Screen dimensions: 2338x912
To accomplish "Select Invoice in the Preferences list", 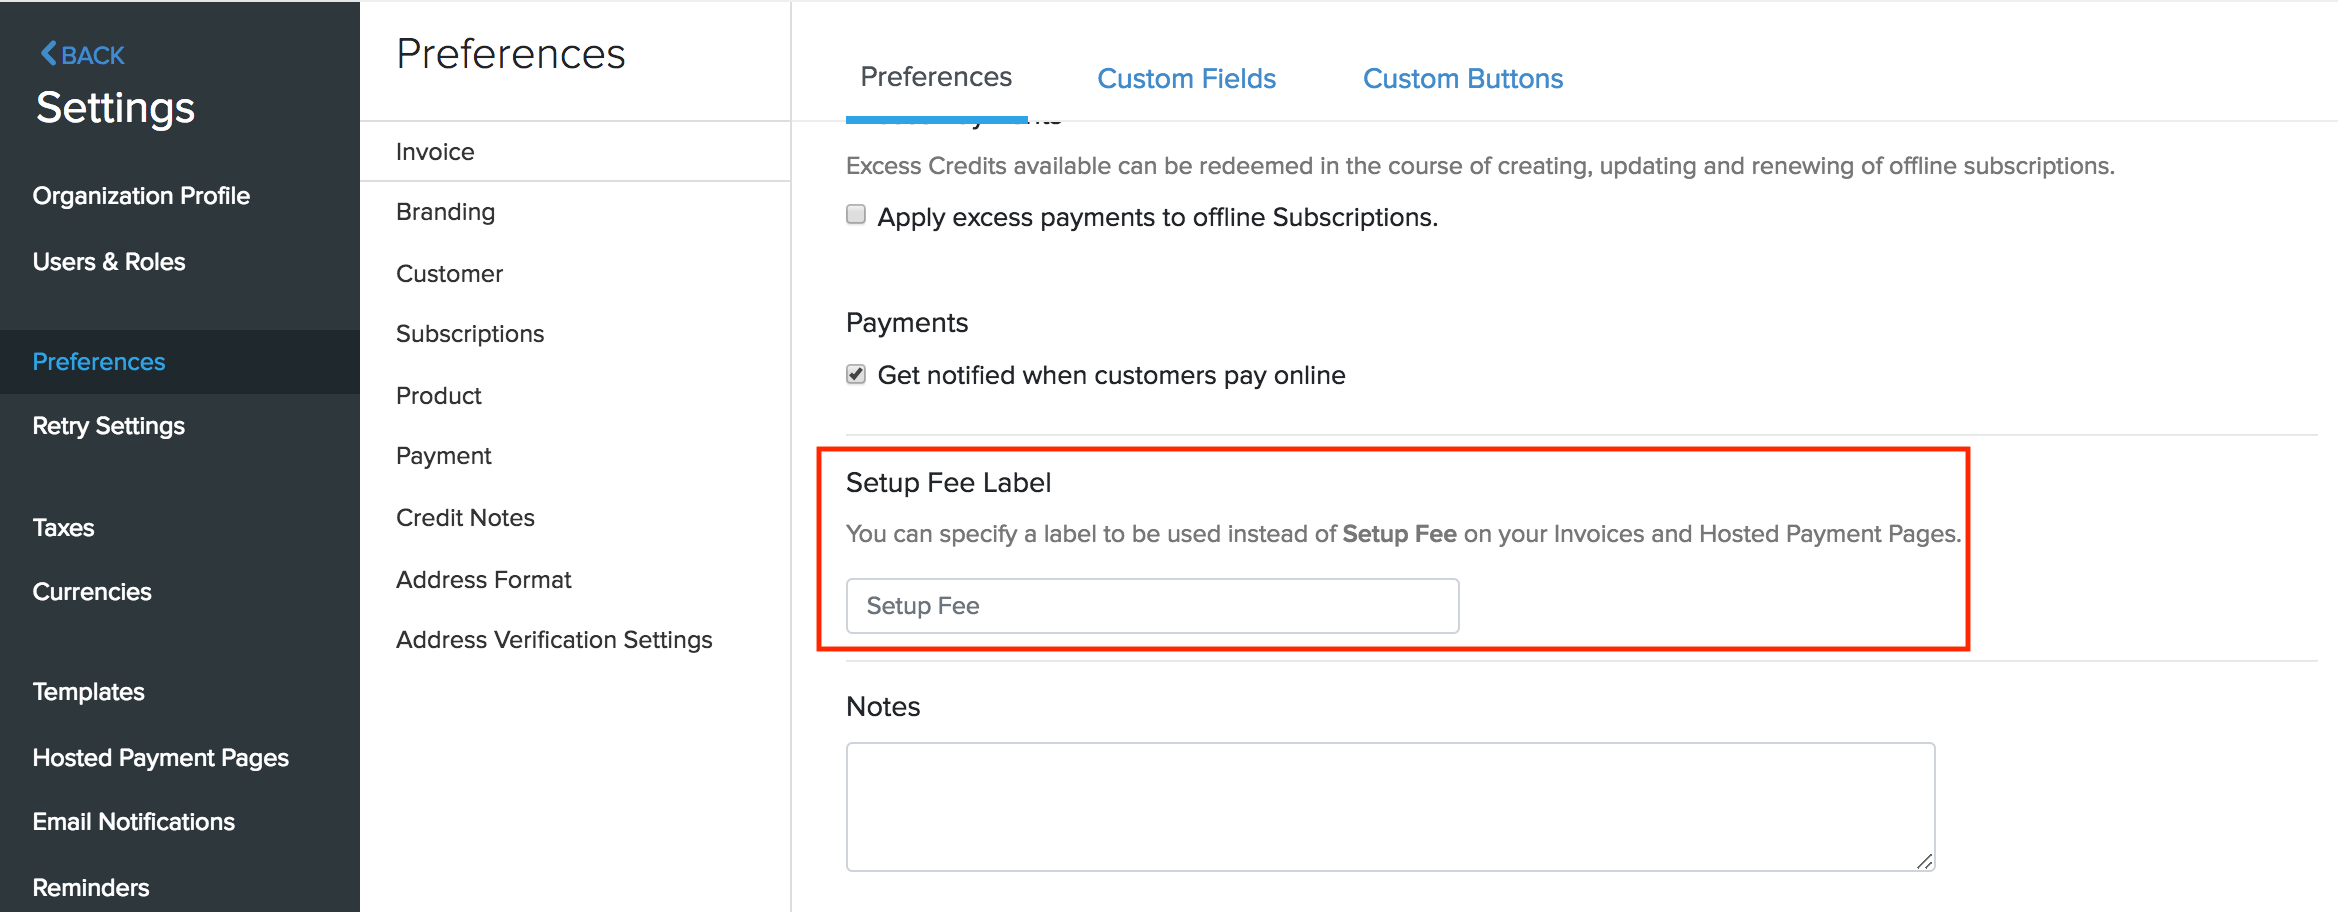I will [434, 151].
